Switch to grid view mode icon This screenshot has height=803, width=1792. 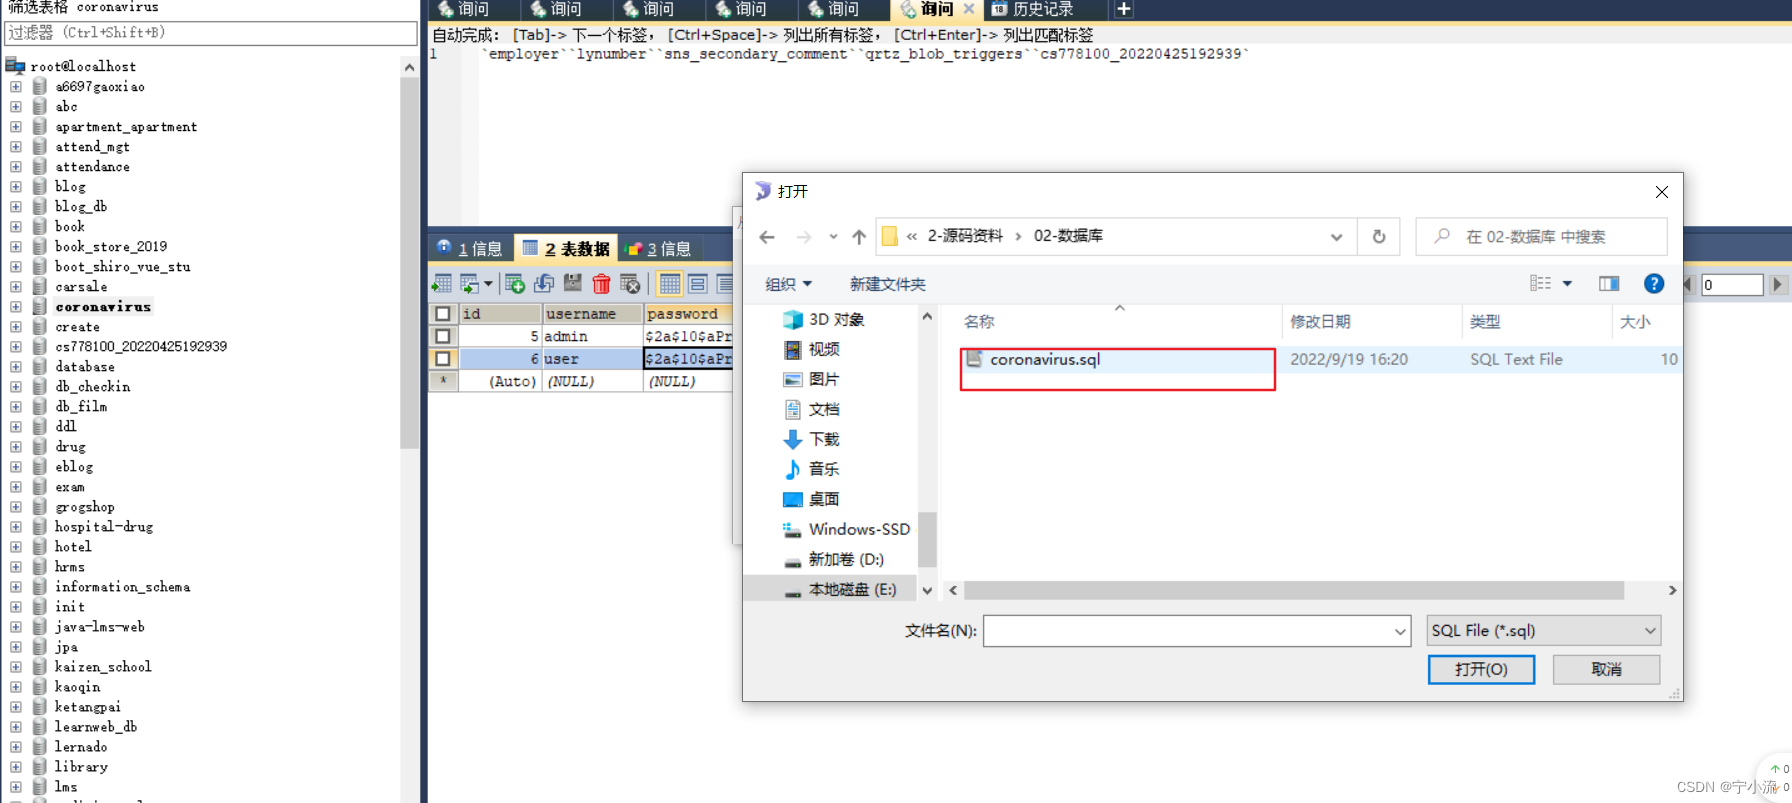coord(670,284)
